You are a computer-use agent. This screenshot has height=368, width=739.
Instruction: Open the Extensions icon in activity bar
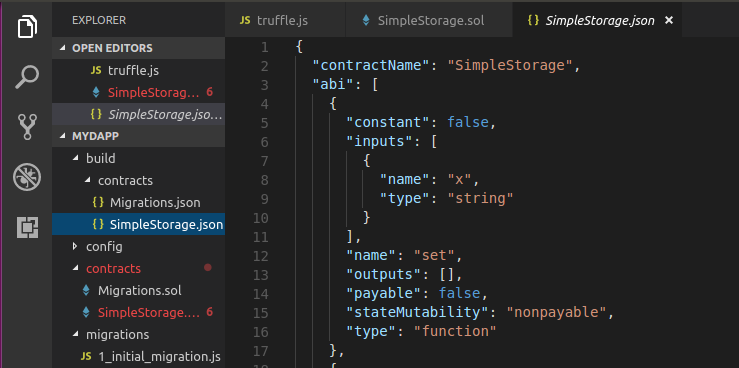(x=27, y=228)
